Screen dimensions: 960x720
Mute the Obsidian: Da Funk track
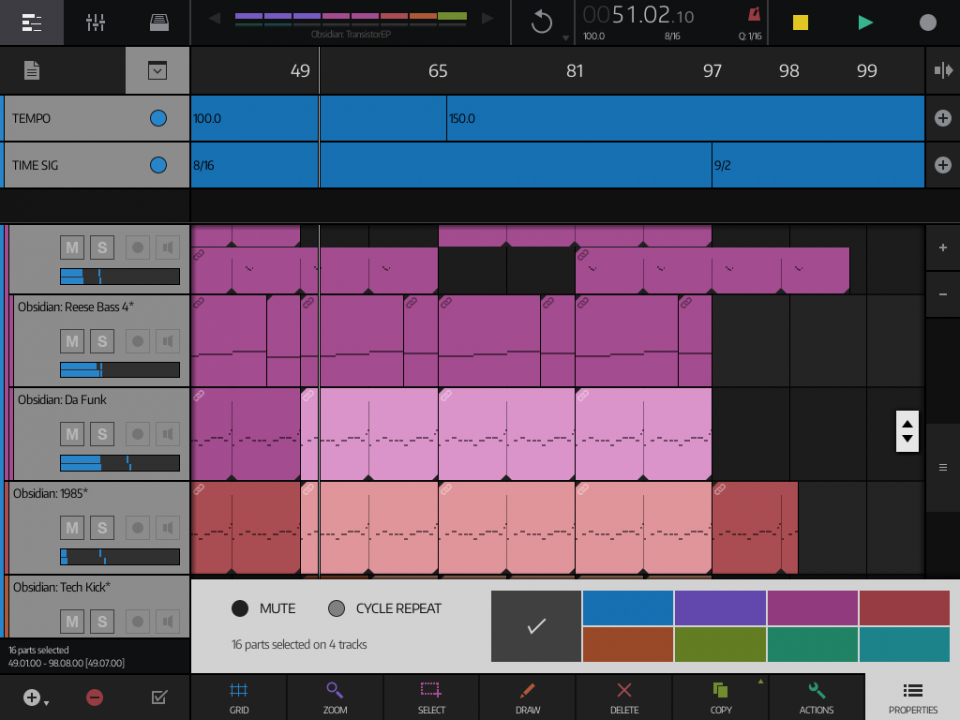pos(71,434)
